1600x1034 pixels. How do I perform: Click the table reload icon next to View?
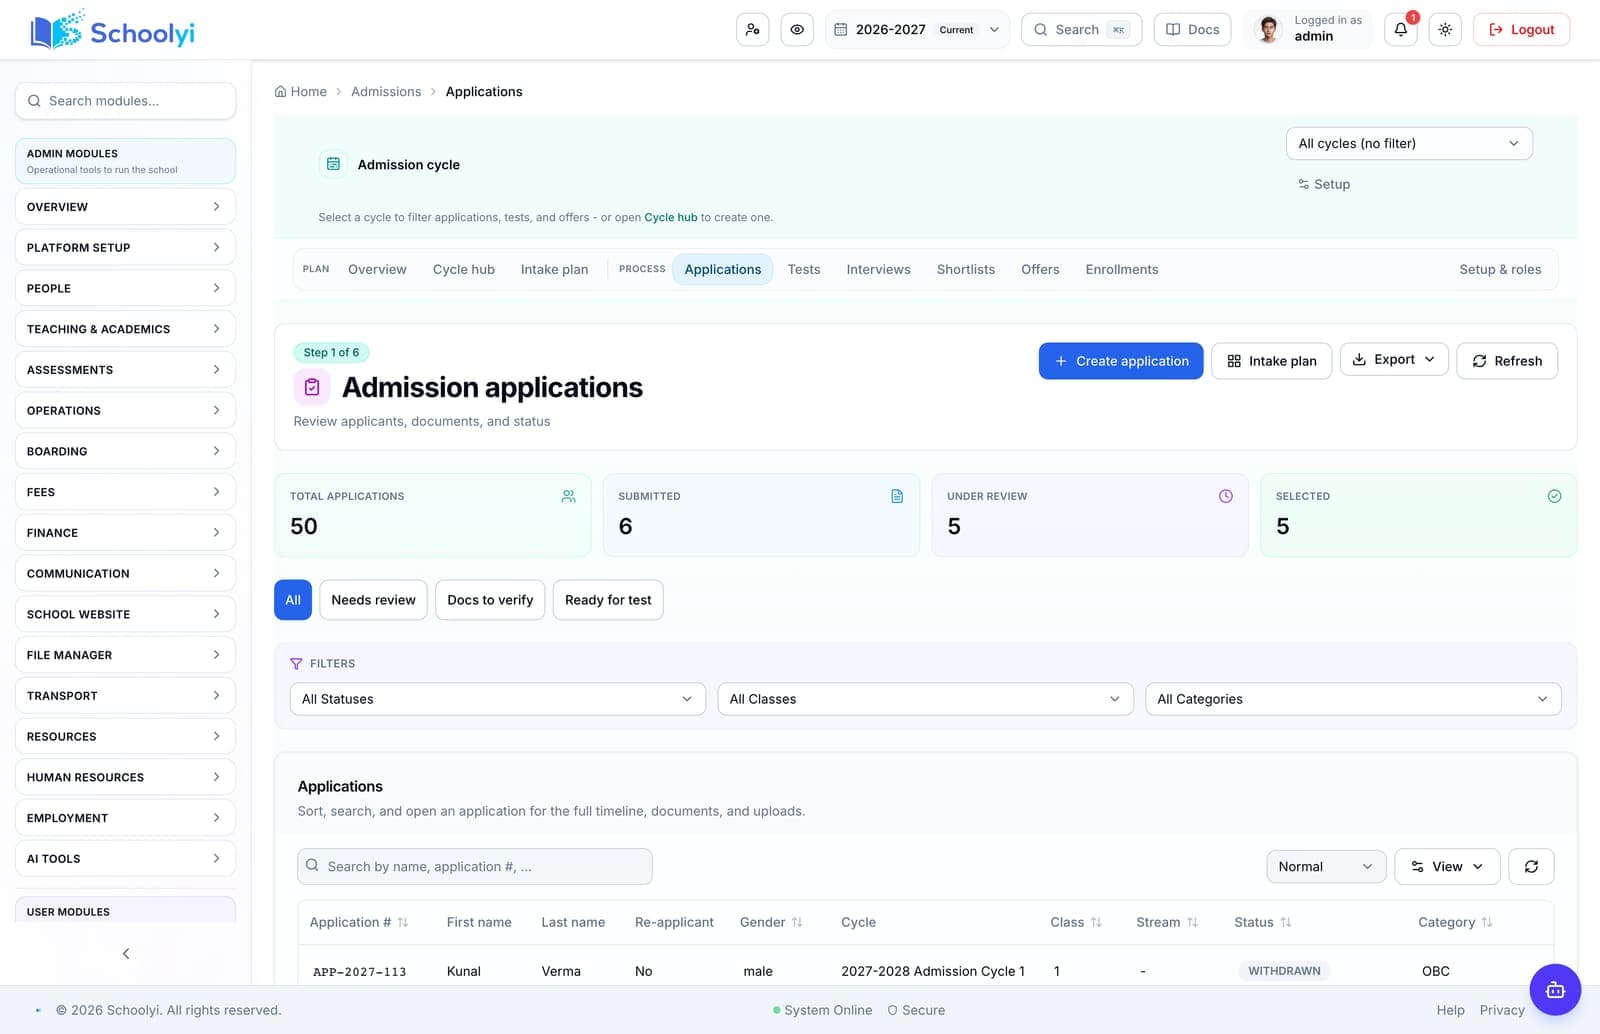[1531, 867]
